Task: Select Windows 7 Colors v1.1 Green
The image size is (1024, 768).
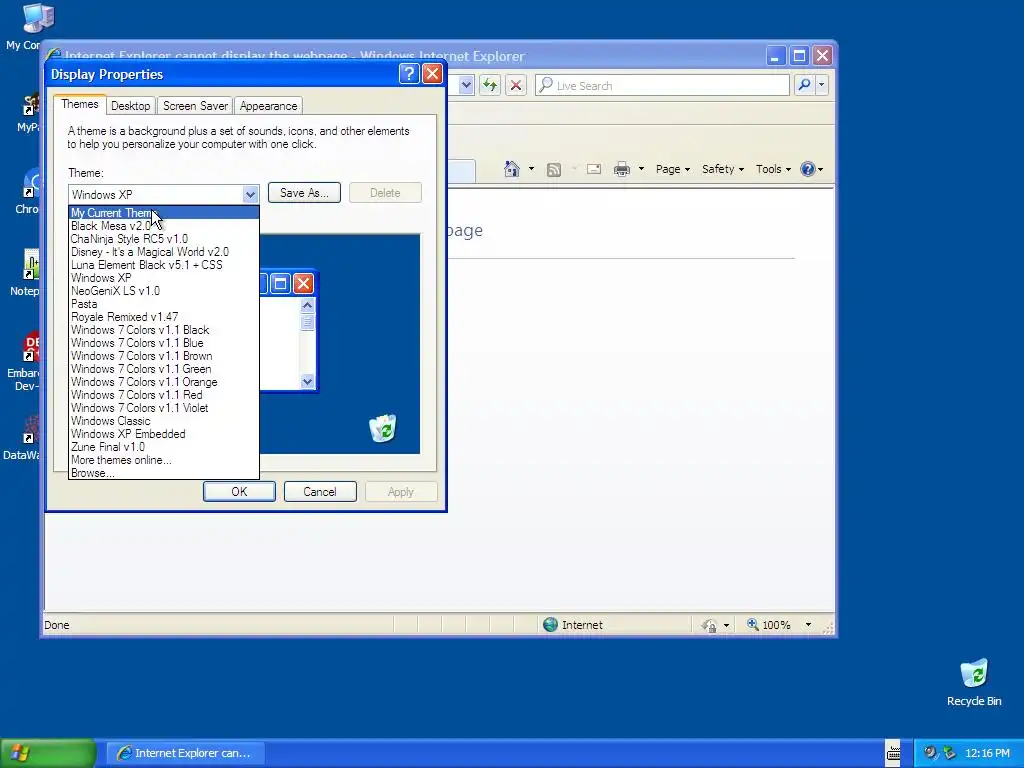Action: click(163, 369)
